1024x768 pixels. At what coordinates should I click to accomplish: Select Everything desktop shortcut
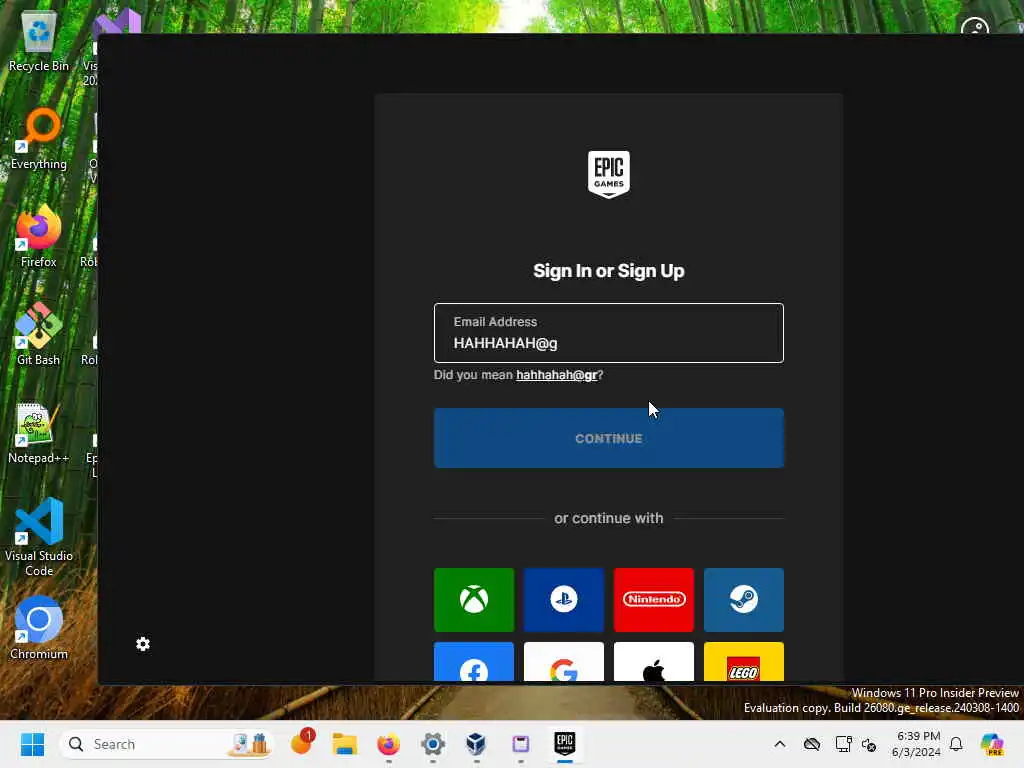click(39, 139)
